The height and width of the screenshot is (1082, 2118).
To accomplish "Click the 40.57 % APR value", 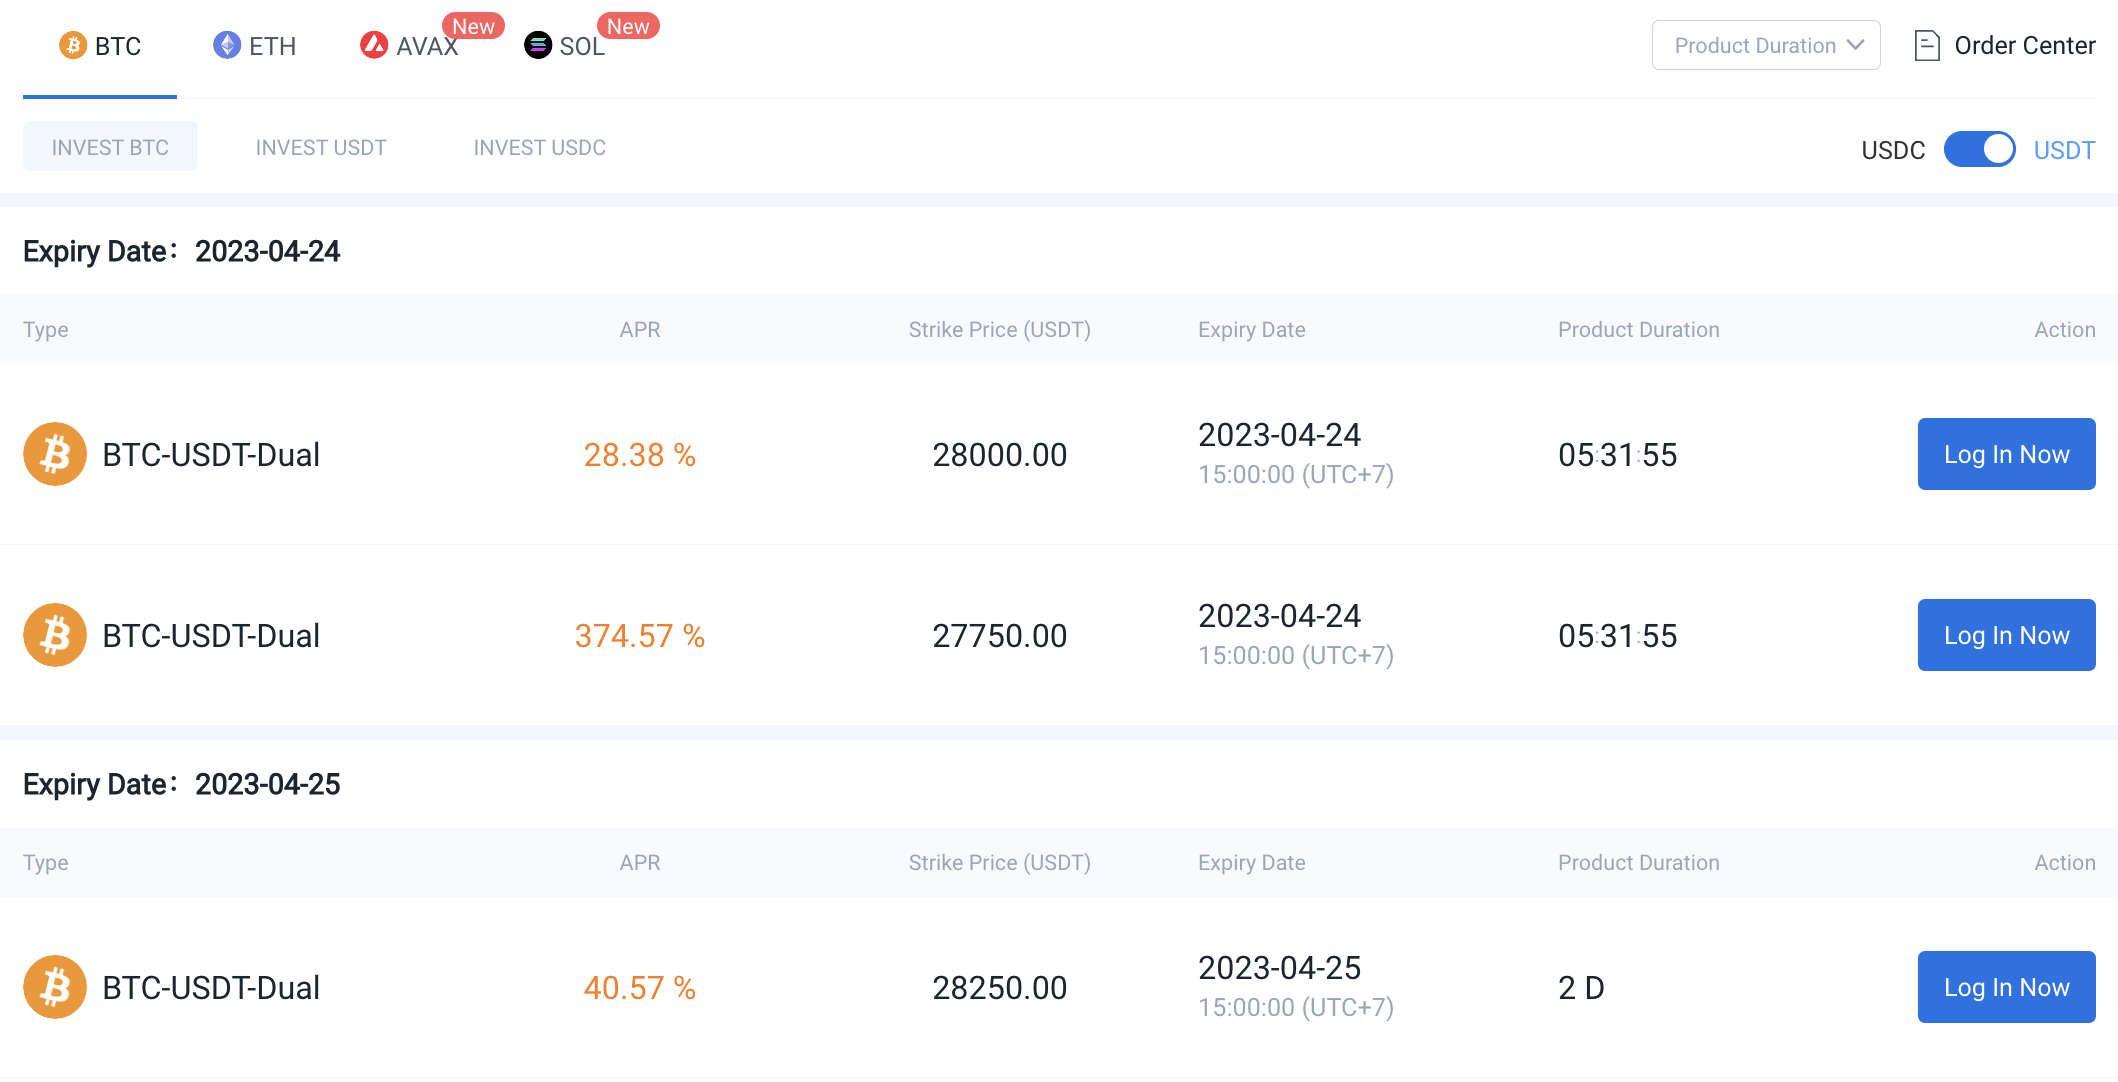I will [640, 988].
